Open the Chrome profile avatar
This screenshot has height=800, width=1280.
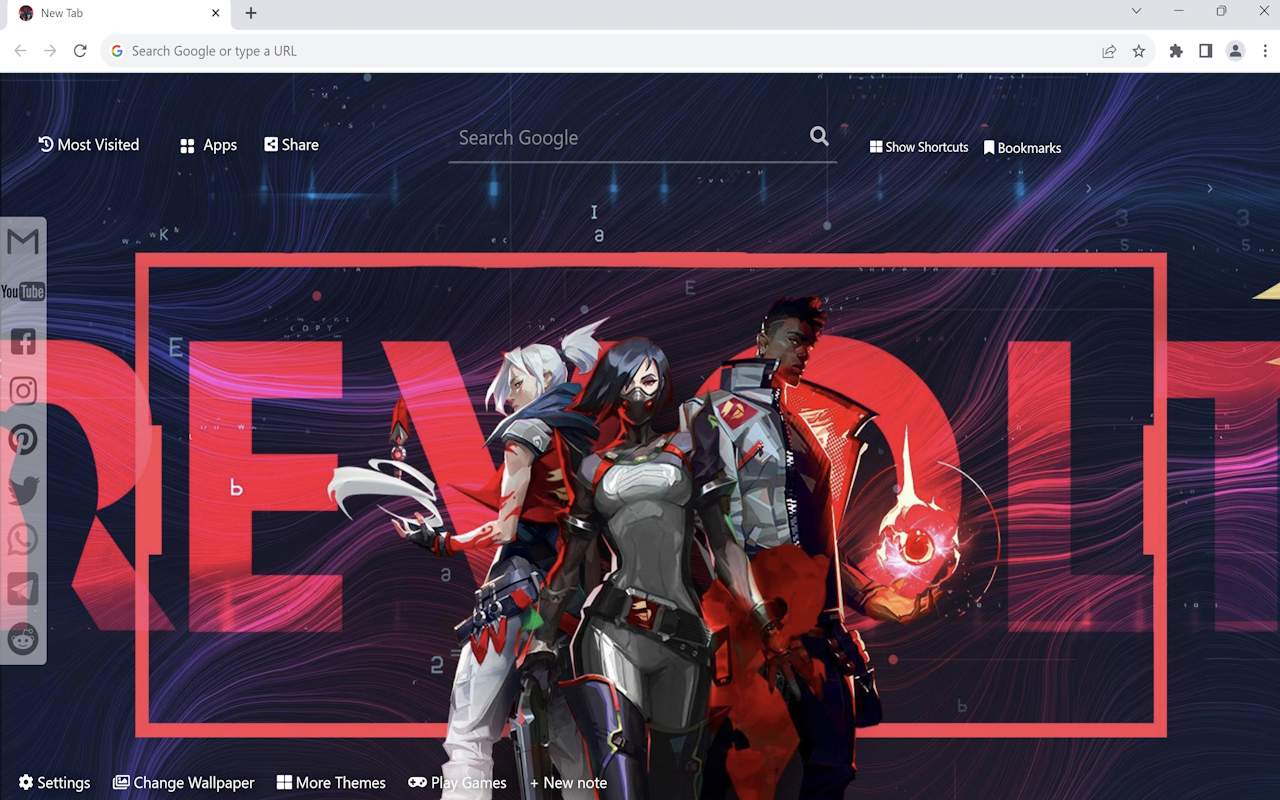click(1236, 51)
